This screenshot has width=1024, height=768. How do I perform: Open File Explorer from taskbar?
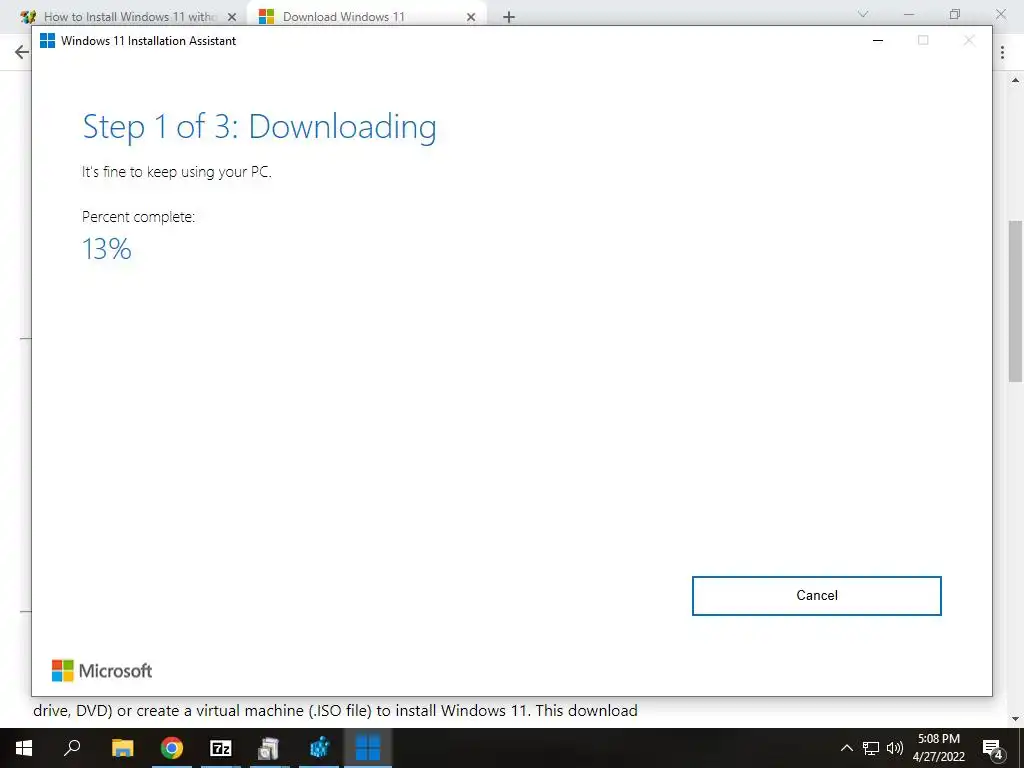tap(122, 748)
